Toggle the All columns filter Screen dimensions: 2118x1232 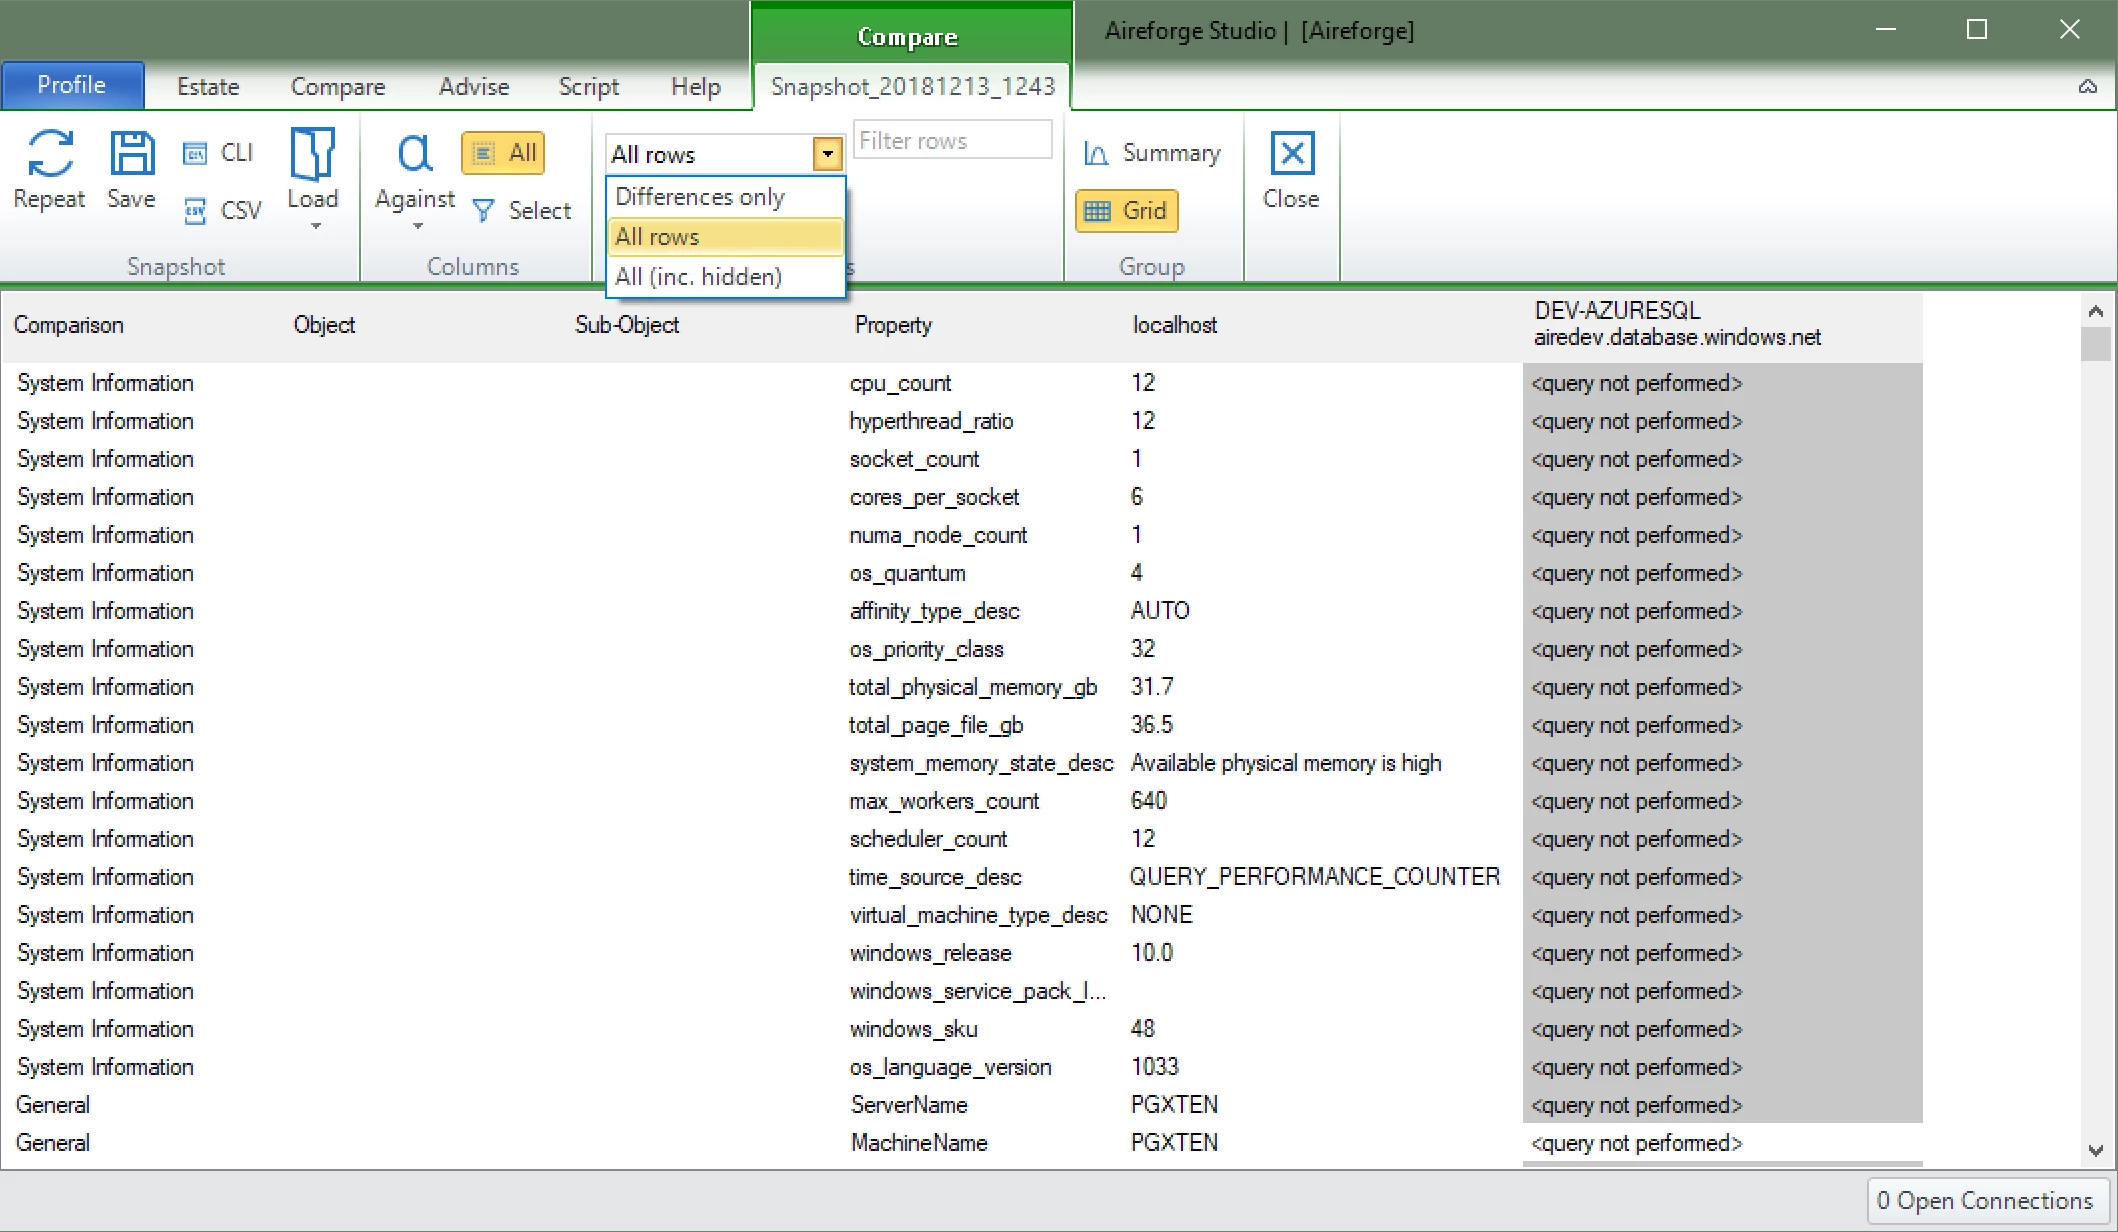pyautogui.click(x=503, y=153)
